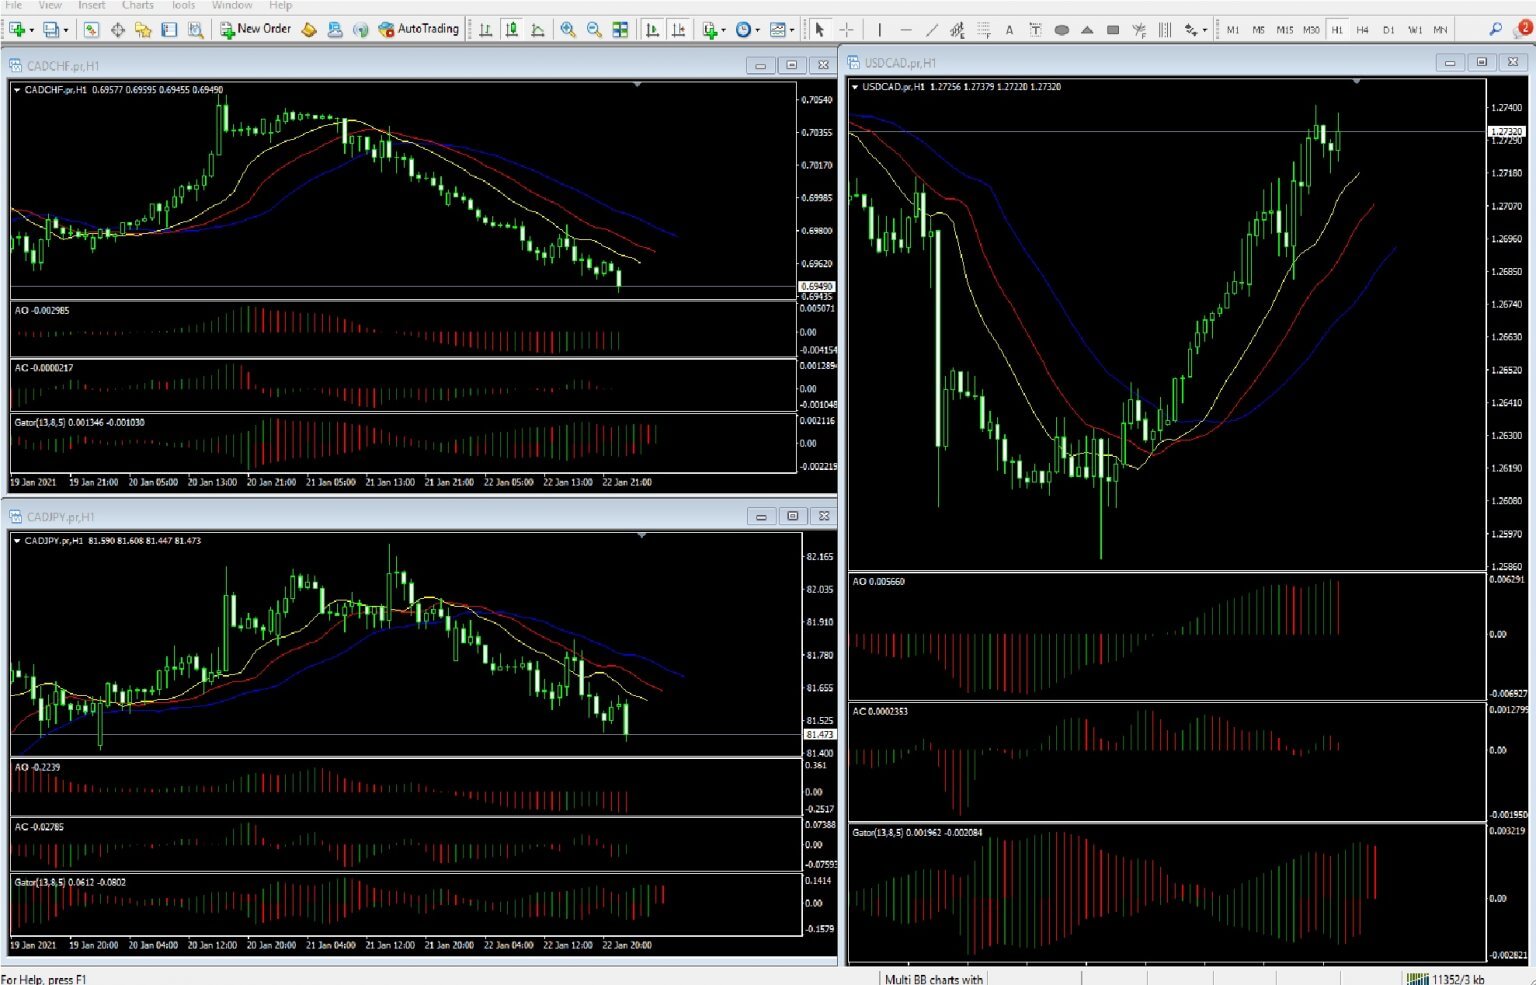Click the Zoom In magnifier icon
Image resolution: width=1536 pixels, height=985 pixels.
[568, 29]
